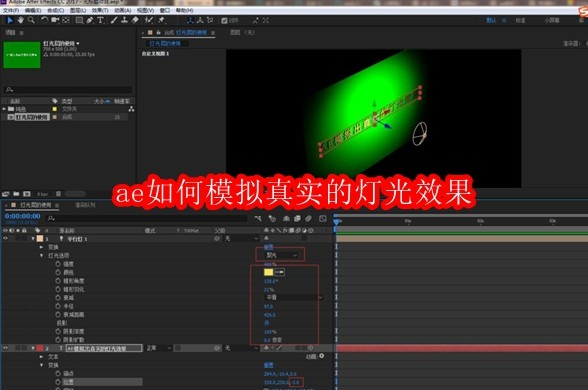Select the Hand tool

tap(21, 20)
